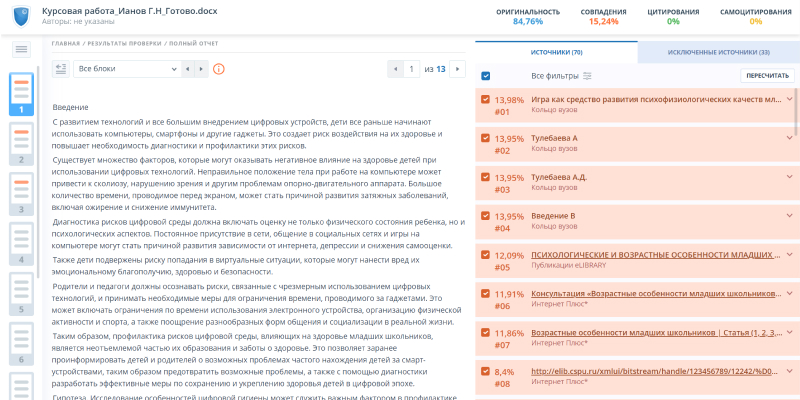800x400 pixels.
Task: Click 'Результаты проверки' breadcrumb
Action: point(124,43)
